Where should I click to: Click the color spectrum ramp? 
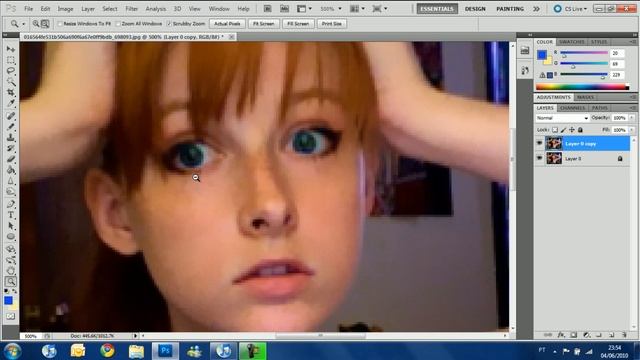point(582,87)
